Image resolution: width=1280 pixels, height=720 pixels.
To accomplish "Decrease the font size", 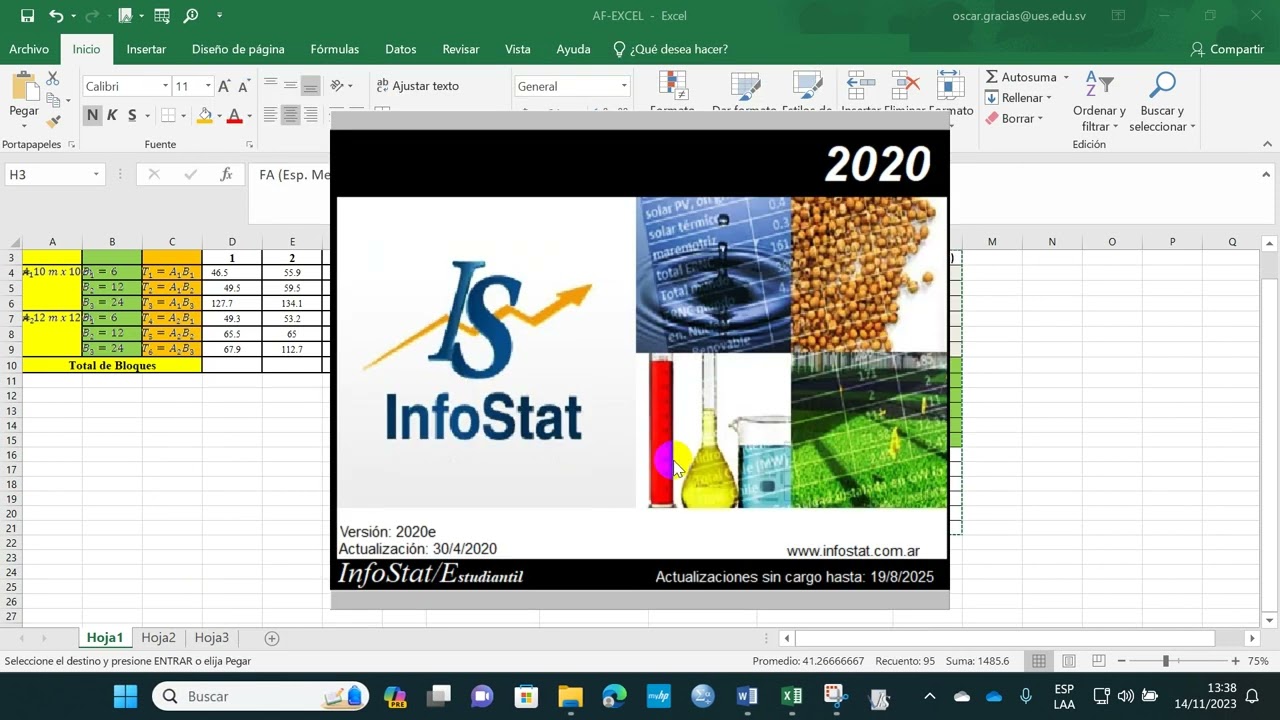I will [243, 86].
